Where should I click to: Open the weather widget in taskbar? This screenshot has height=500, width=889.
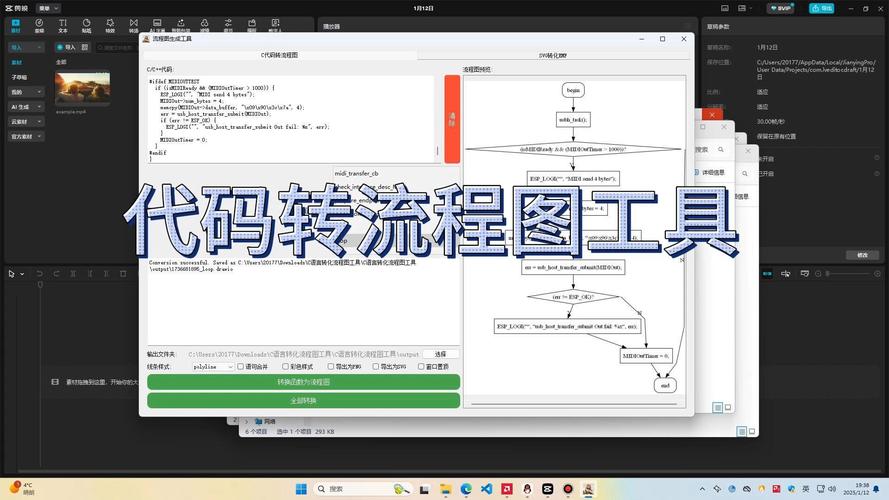coord(21,489)
